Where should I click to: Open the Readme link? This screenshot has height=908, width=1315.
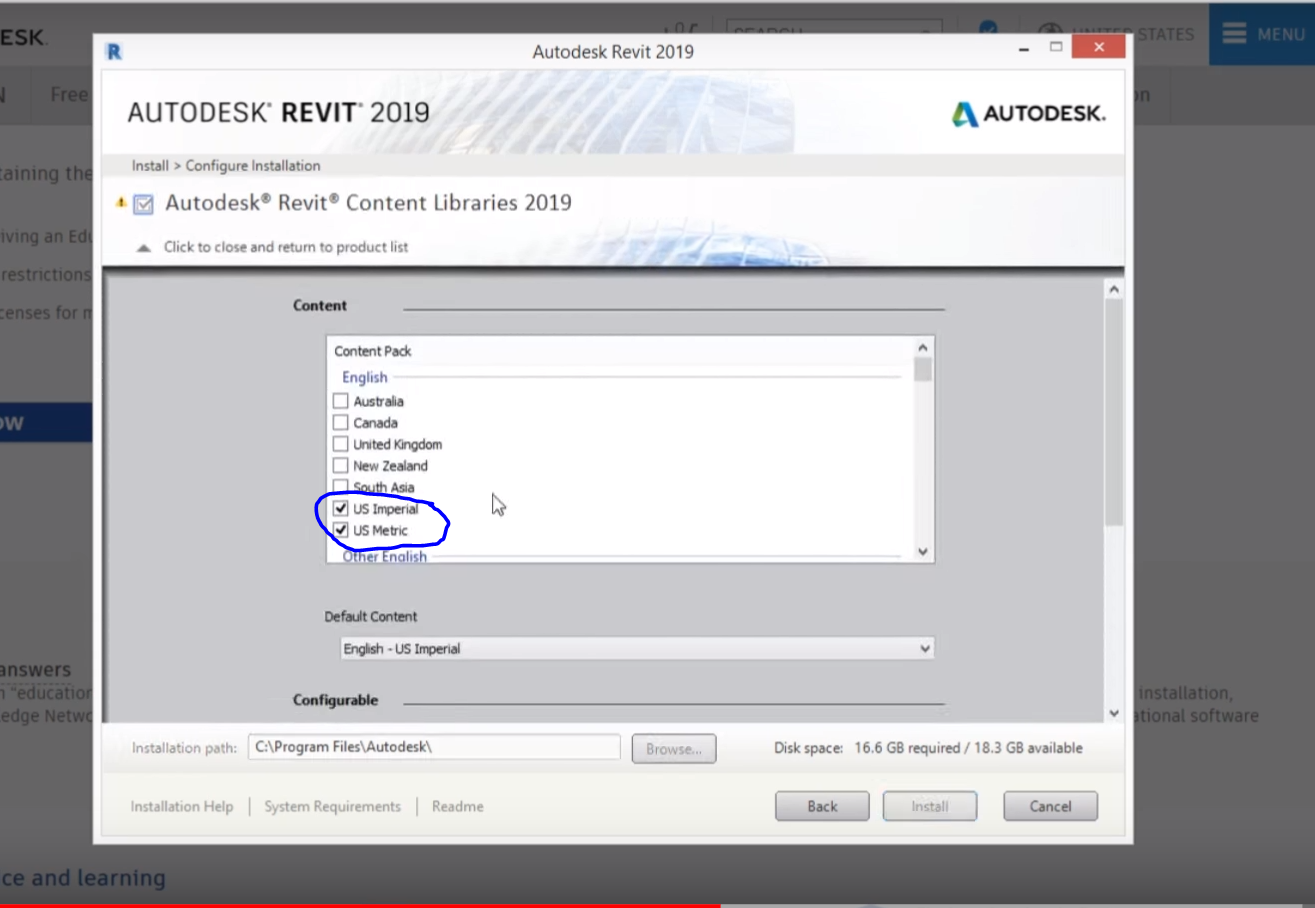coord(458,806)
